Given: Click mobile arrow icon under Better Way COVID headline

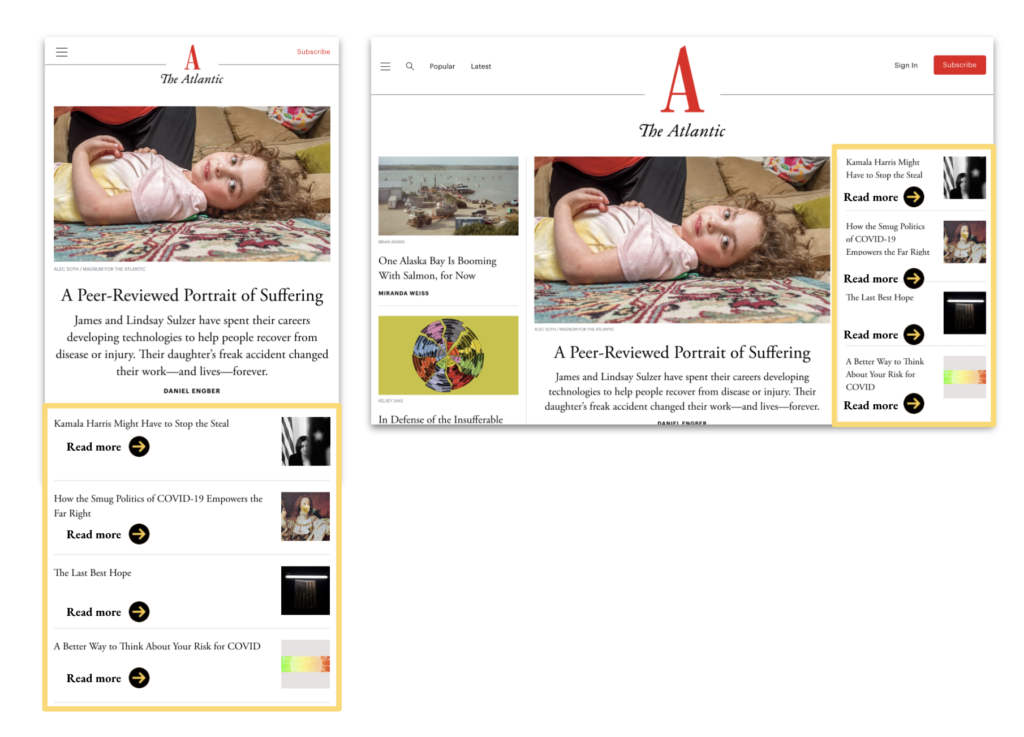Looking at the screenshot, I should click(139, 678).
